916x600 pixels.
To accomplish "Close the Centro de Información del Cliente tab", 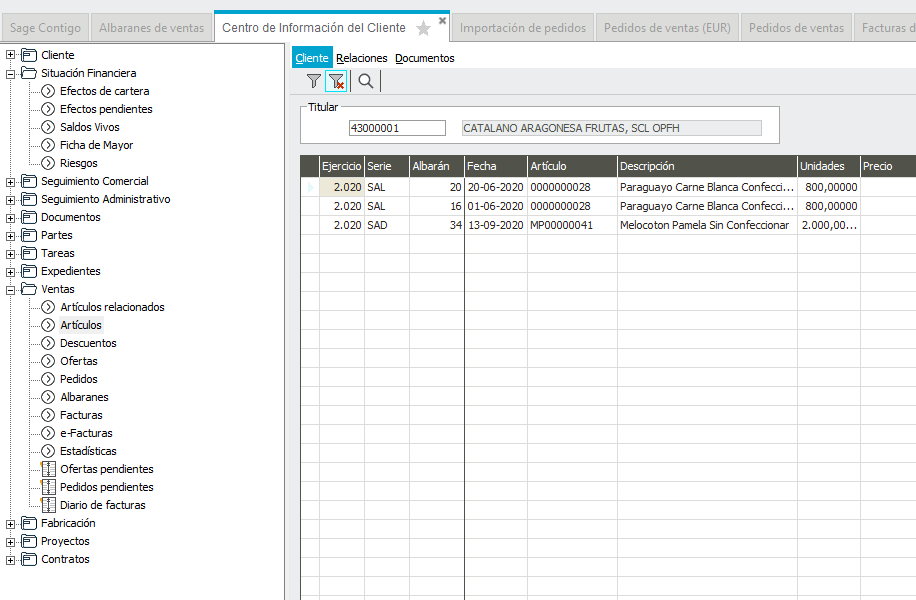I will pos(442,20).
